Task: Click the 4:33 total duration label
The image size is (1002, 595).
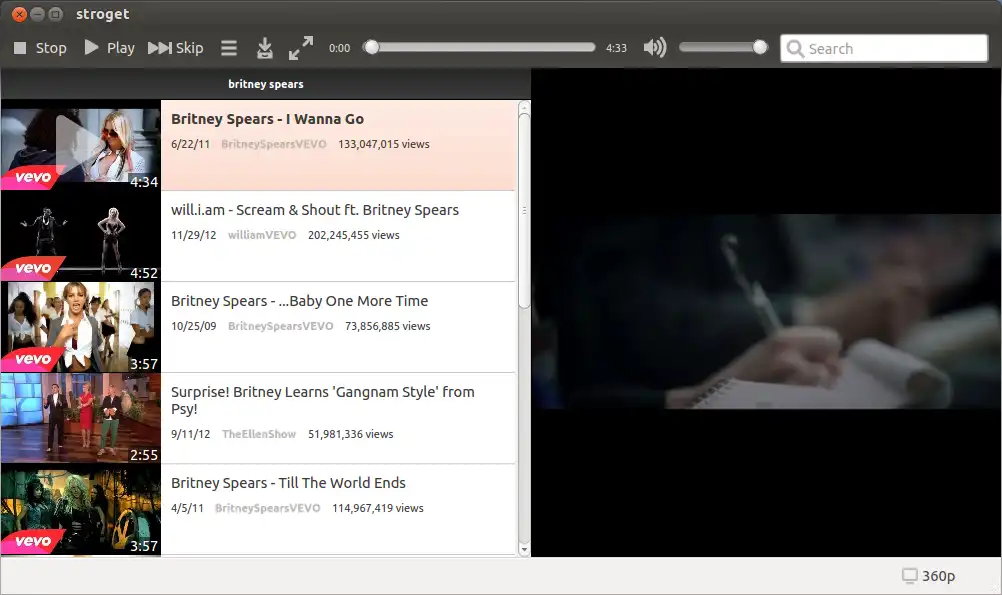Action: point(616,48)
